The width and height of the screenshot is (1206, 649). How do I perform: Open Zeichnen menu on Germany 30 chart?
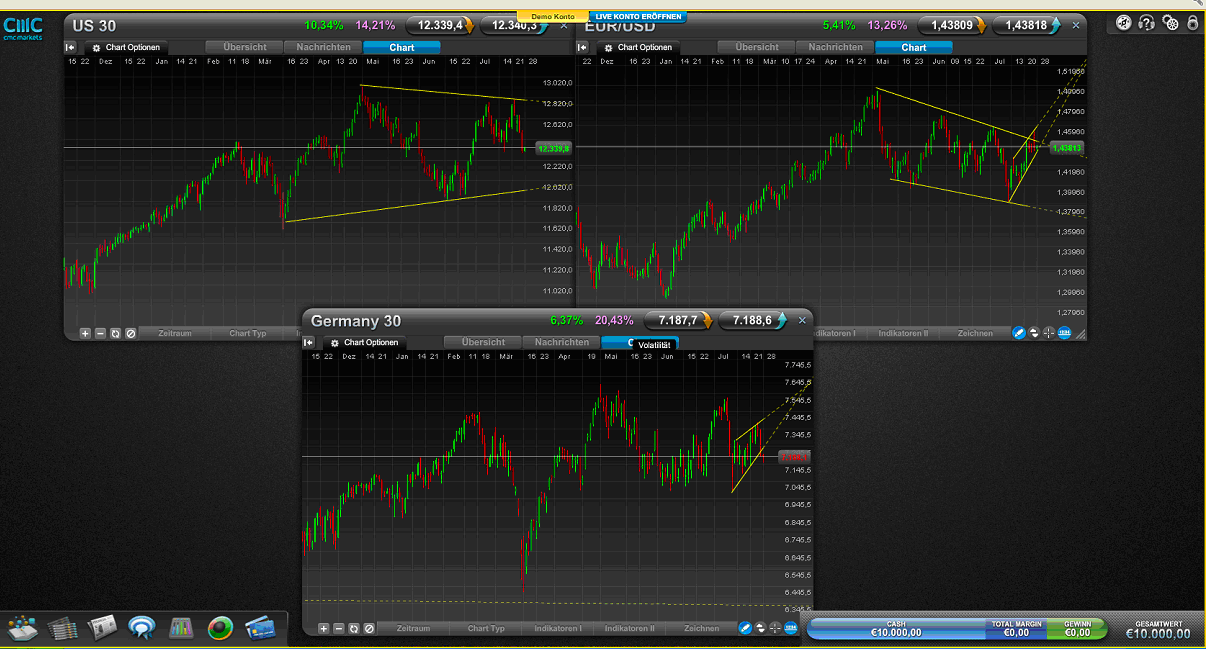click(702, 628)
